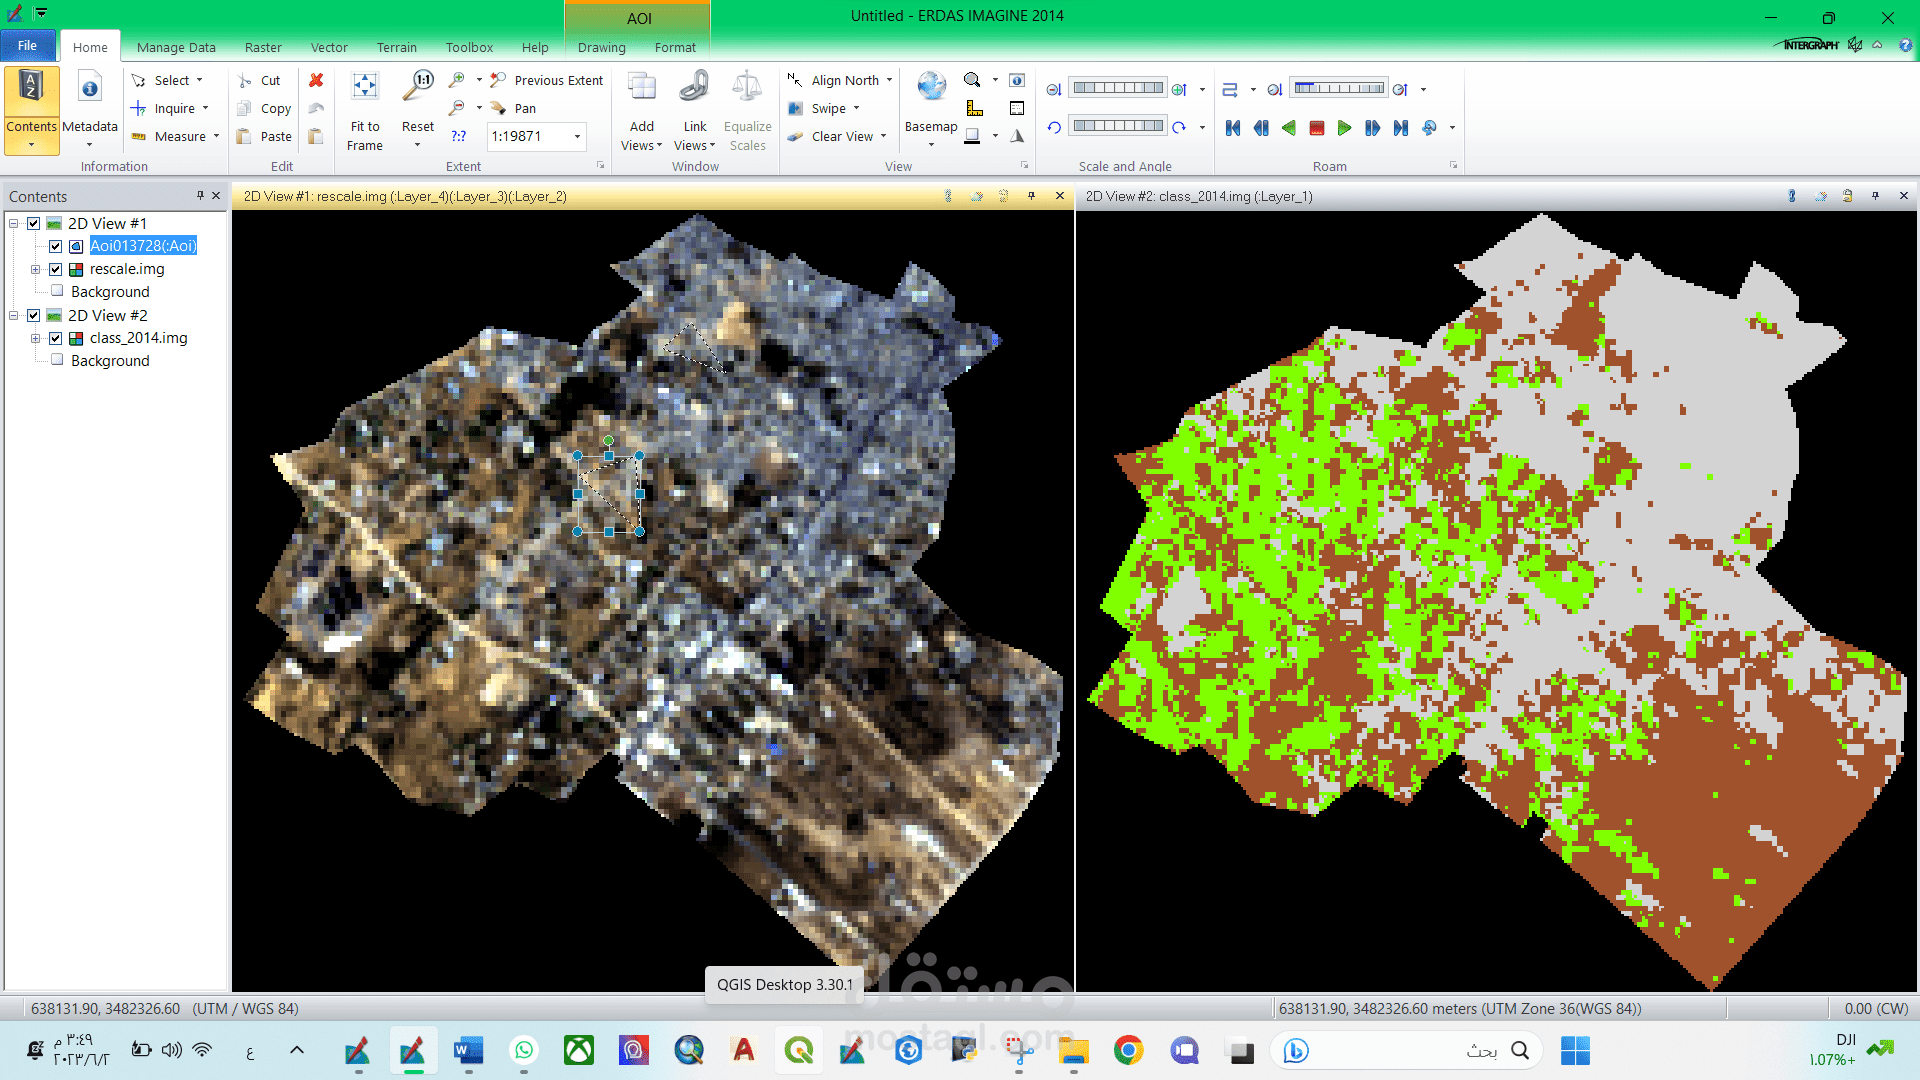This screenshot has width=1920, height=1080.
Task: Click the Align North button
Action: (x=838, y=80)
